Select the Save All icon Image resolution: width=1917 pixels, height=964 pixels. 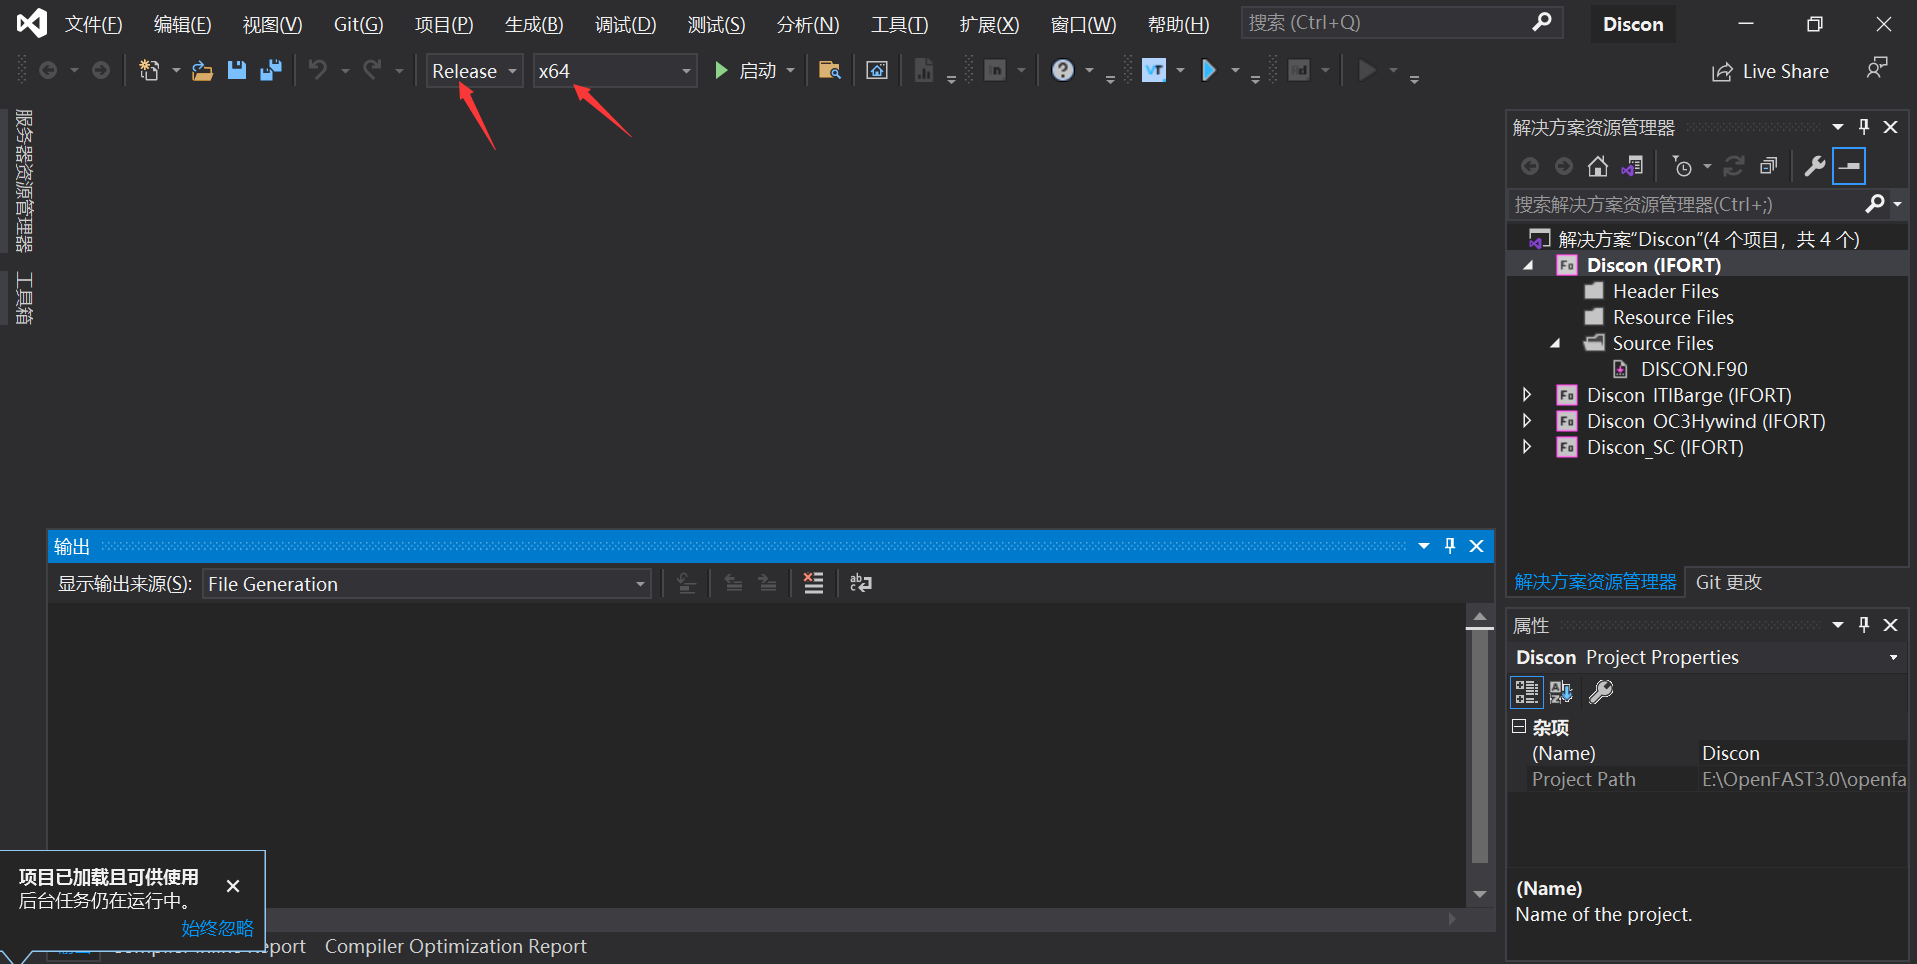point(270,70)
